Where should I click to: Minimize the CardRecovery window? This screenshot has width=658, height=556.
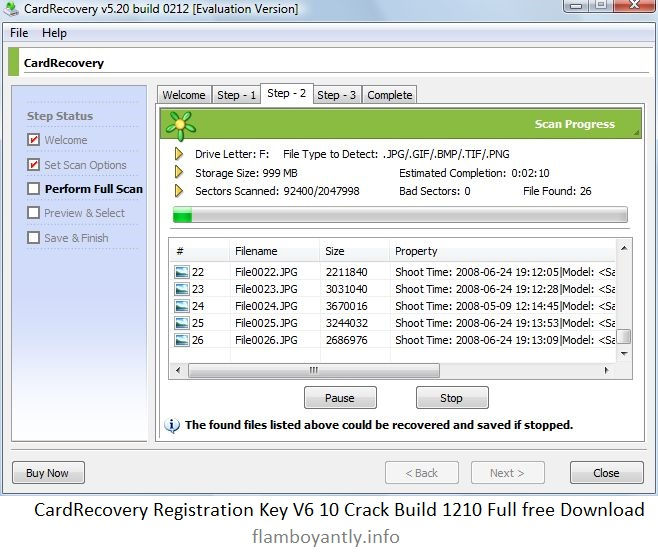point(577,5)
